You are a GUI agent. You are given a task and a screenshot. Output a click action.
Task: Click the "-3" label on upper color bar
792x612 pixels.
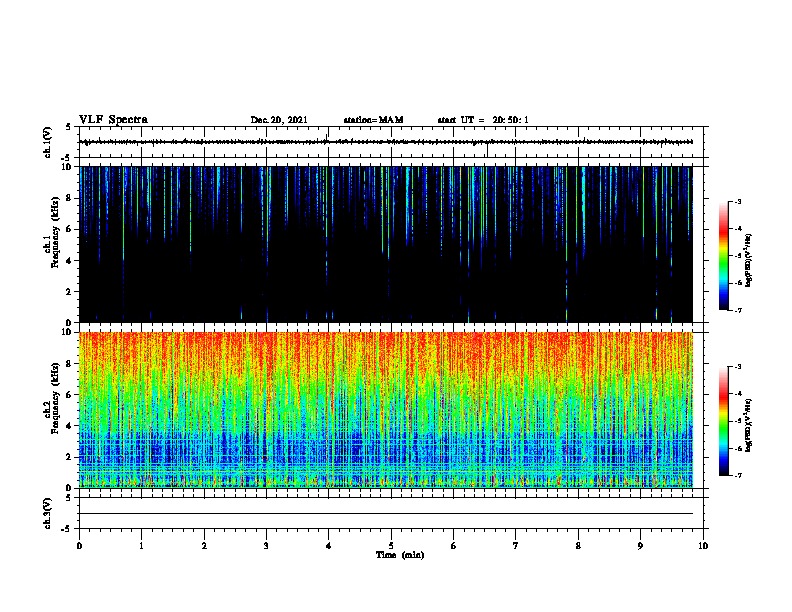(x=737, y=202)
